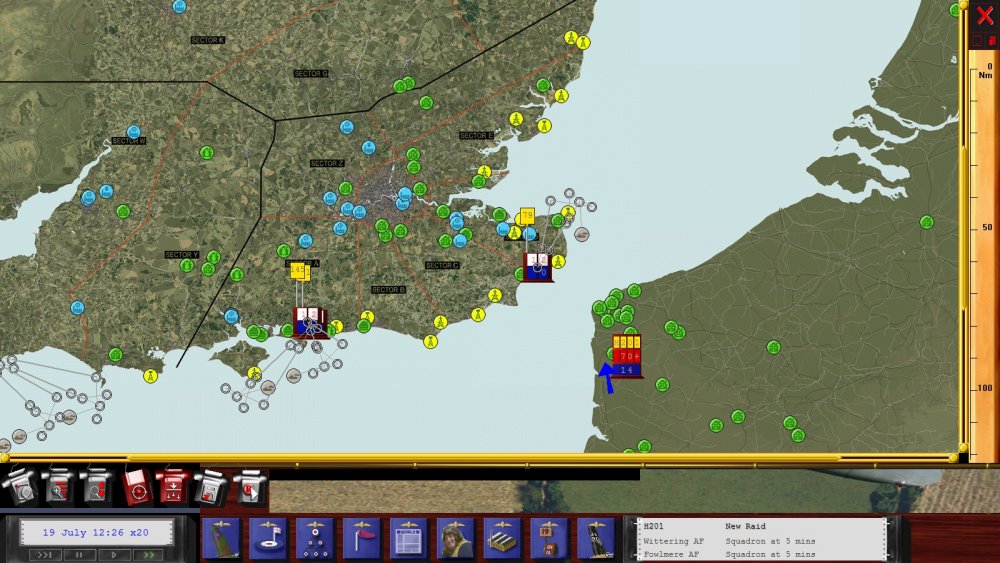The height and width of the screenshot is (563, 1000).
Task: Click the yellow 79 squadron flag
Action: (527, 216)
